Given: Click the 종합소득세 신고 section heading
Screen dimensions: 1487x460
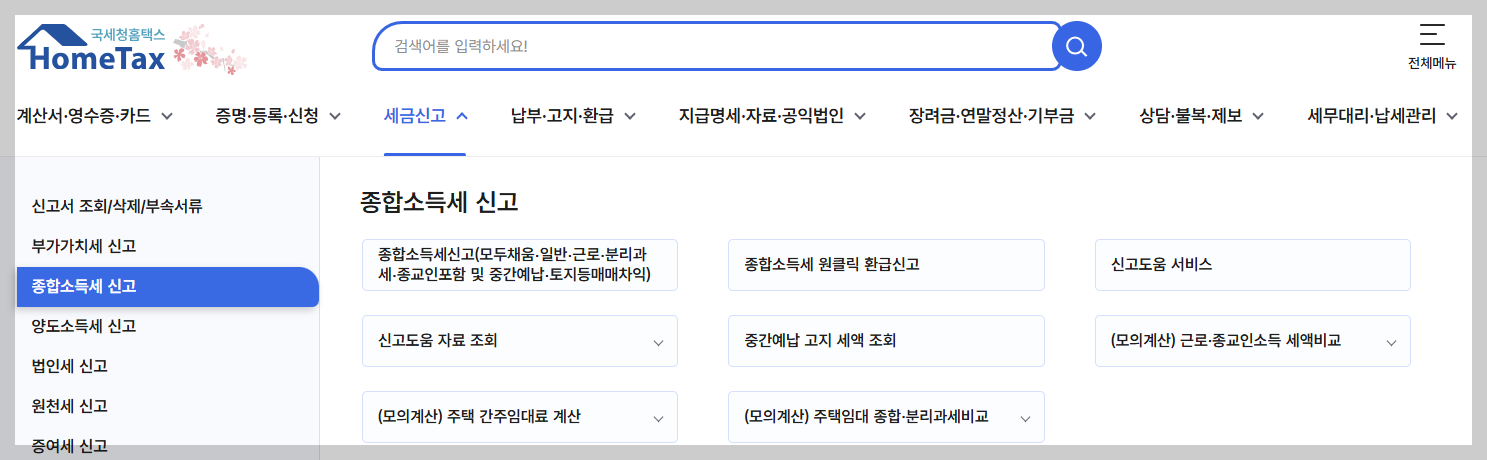Looking at the screenshot, I should (x=439, y=202).
